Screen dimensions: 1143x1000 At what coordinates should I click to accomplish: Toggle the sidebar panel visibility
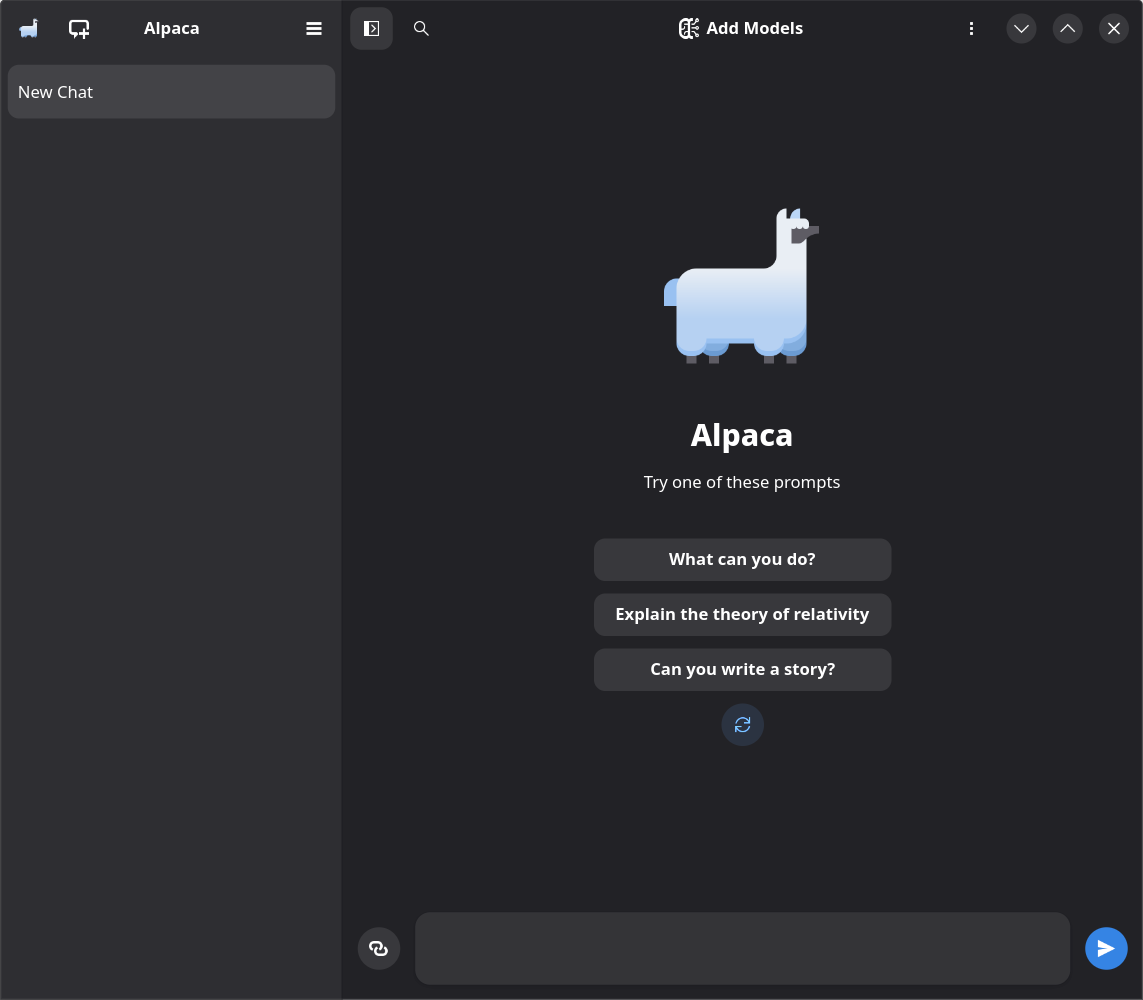(x=372, y=28)
